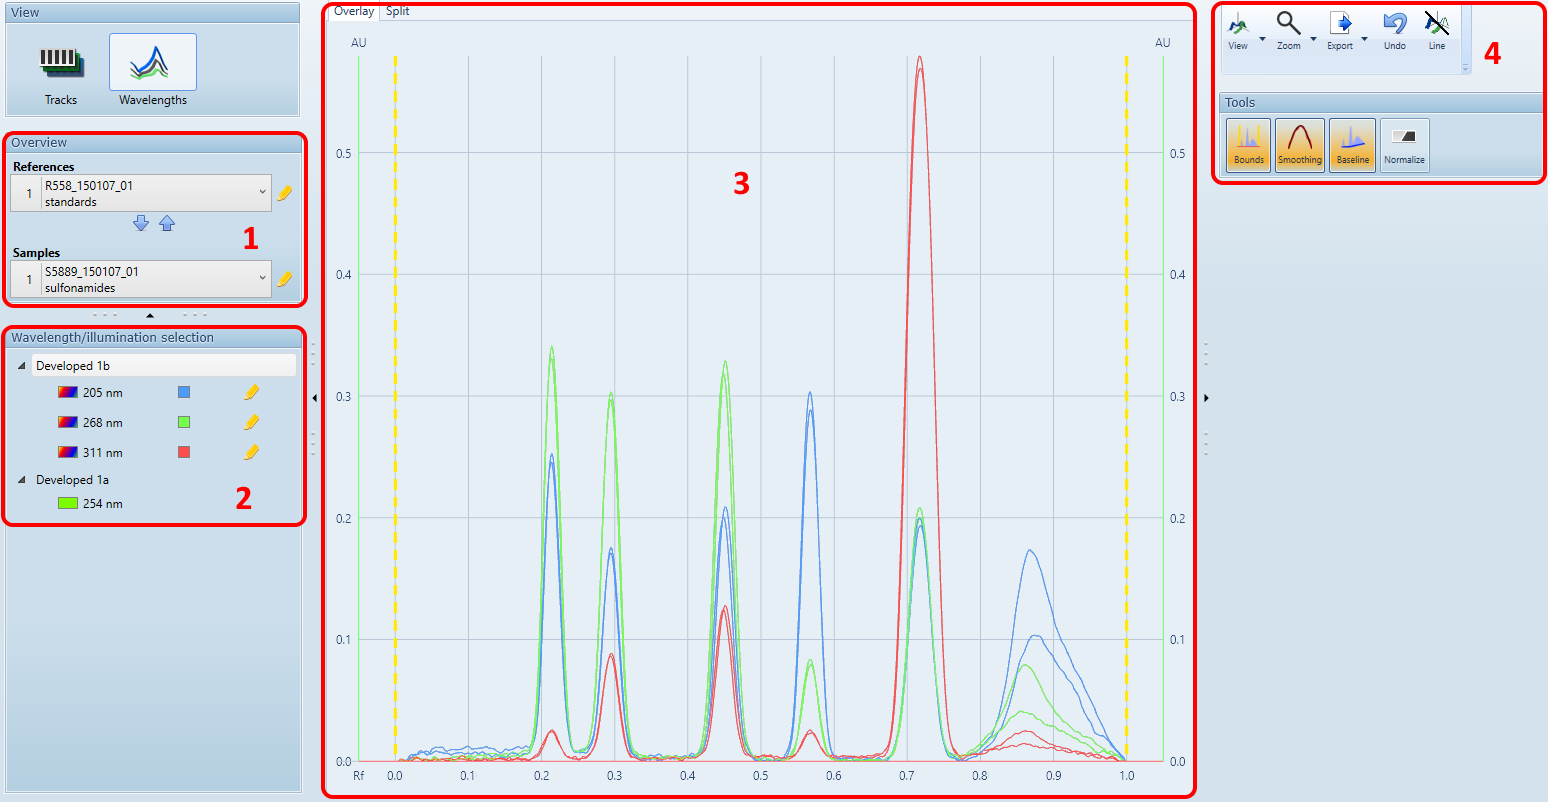This screenshot has height=802, width=1548.
Task: Click the 205 nm illumination icon
Action: 68,392
